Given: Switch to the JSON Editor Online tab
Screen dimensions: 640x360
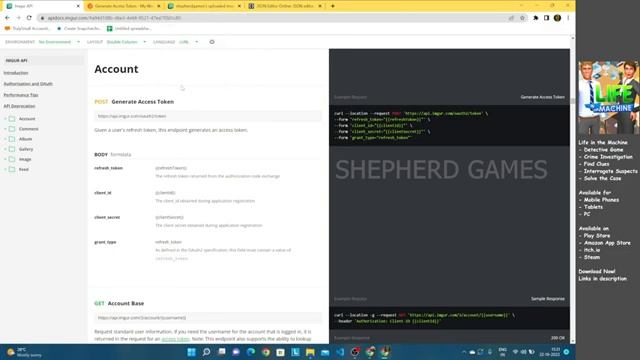Looking at the screenshot, I should point(285,6).
